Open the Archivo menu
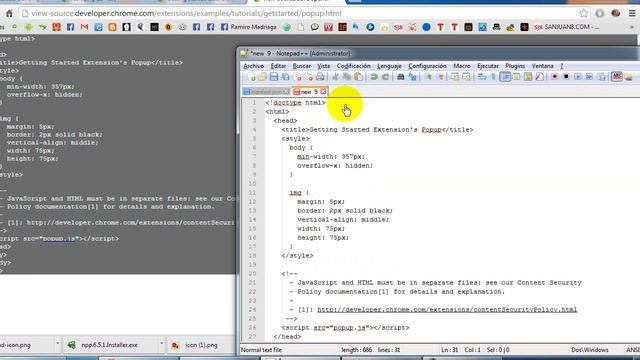640x360 pixels. (253, 66)
